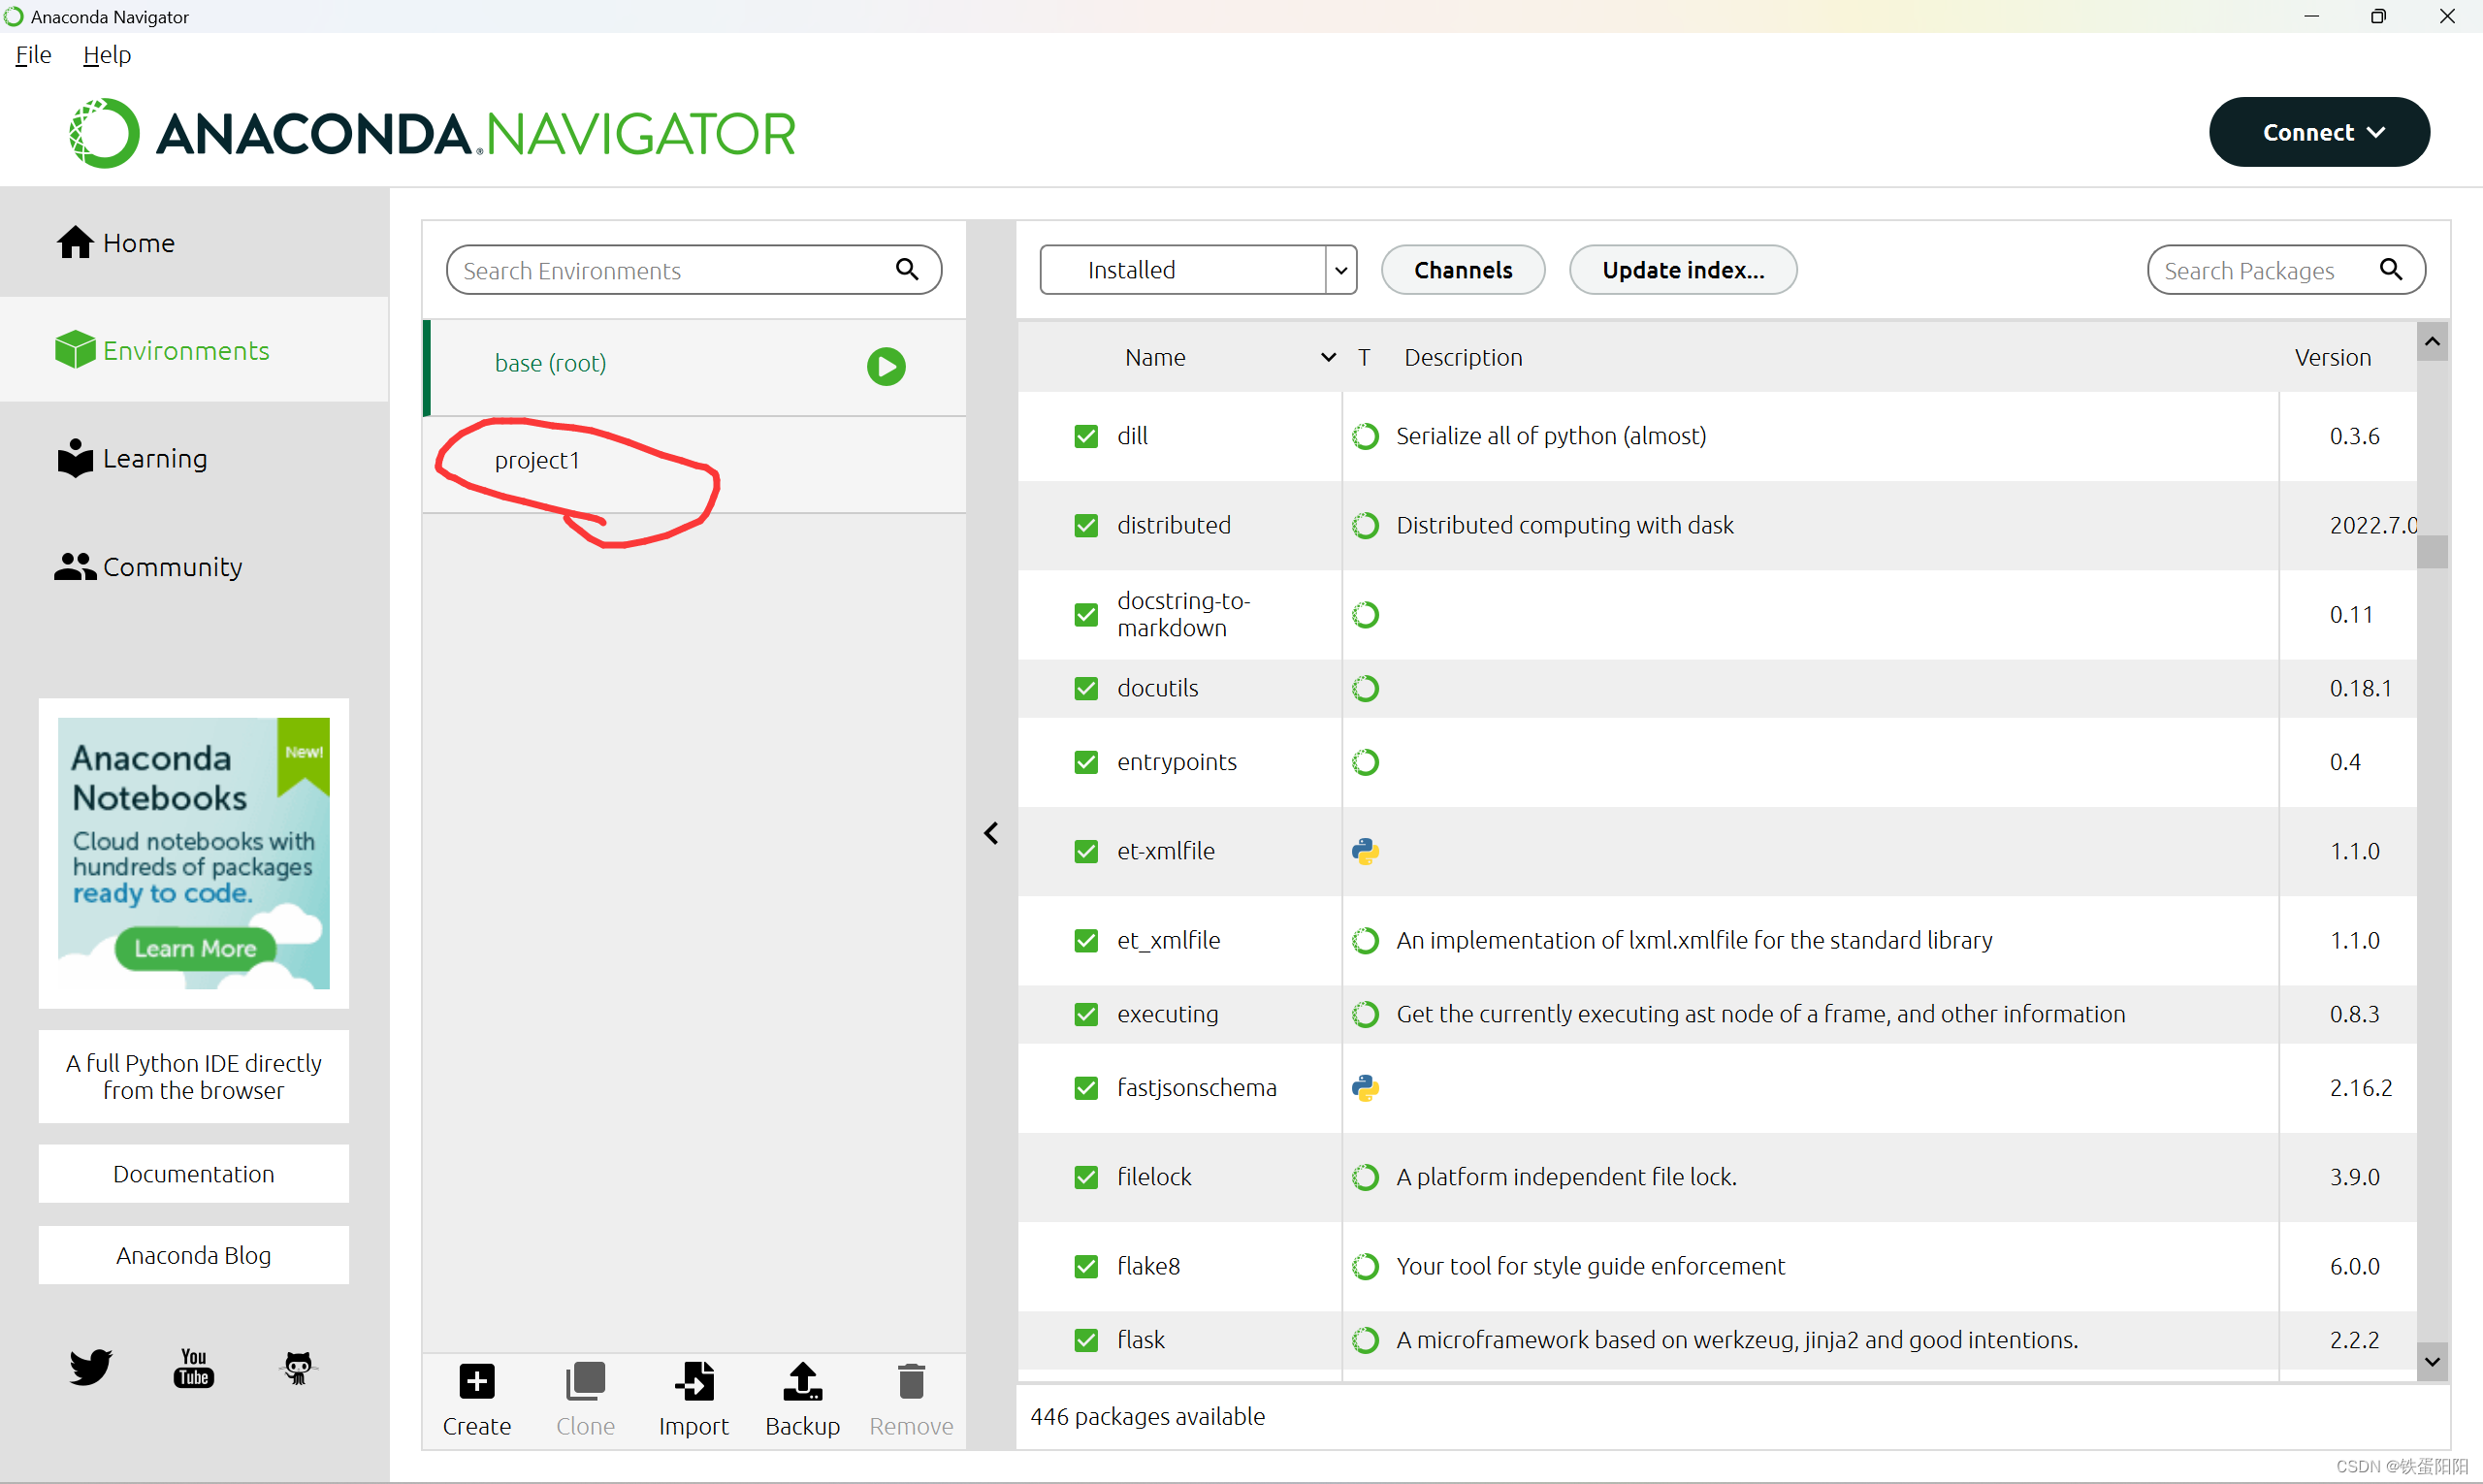Click the magnifier in Search Packages
The image size is (2483, 1484).
click(x=2390, y=269)
